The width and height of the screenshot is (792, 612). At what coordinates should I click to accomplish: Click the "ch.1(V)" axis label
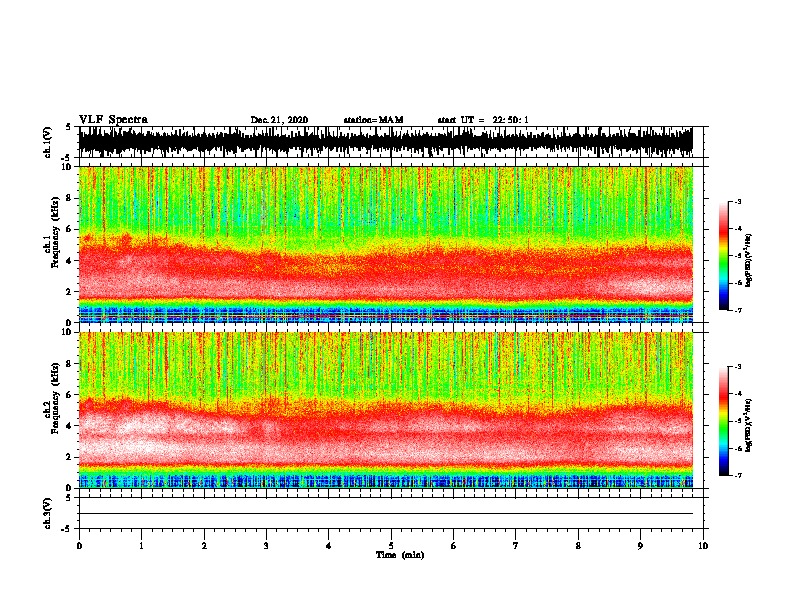48,142
